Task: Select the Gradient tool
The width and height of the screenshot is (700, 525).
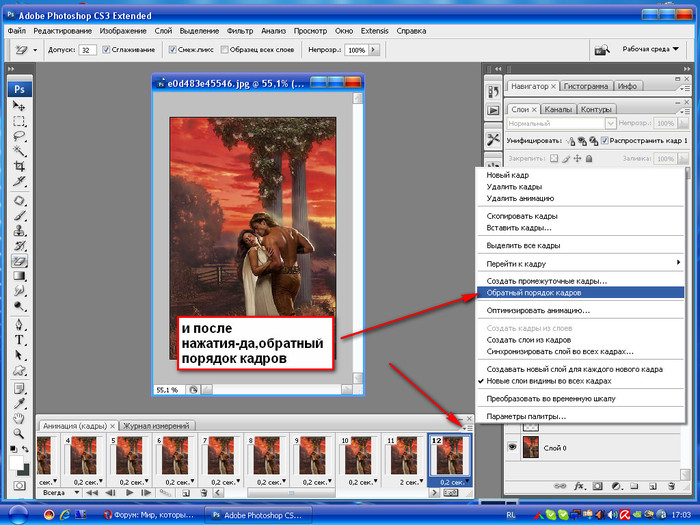Action: point(19,275)
